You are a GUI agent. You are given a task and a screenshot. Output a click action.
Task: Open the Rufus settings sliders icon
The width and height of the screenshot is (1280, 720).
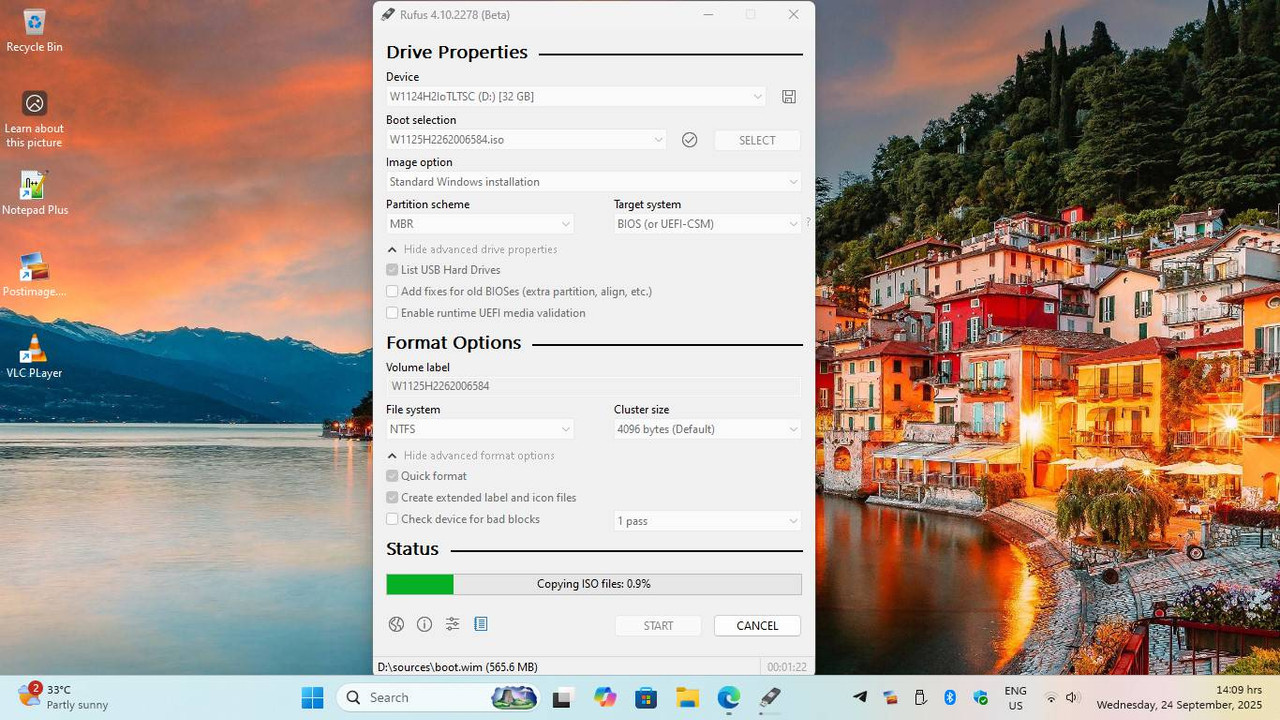click(x=452, y=624)
